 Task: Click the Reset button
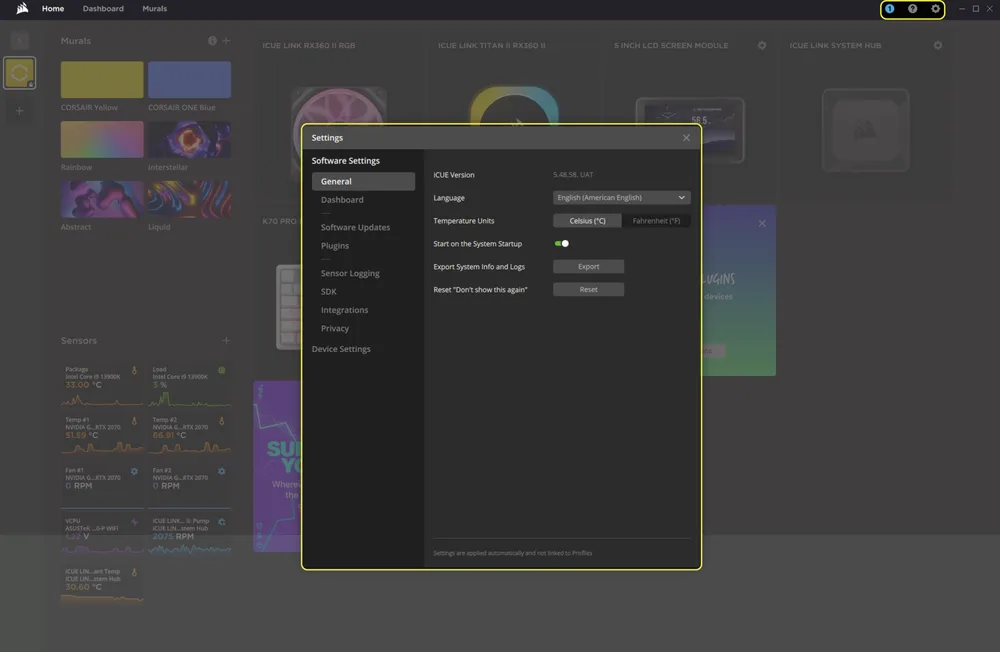click(589, 290)
